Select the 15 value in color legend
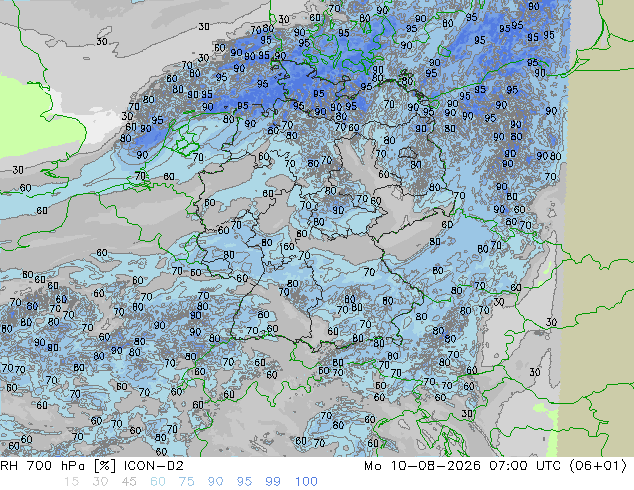Viewport: 634px width, 490px height. click(71, 482)
